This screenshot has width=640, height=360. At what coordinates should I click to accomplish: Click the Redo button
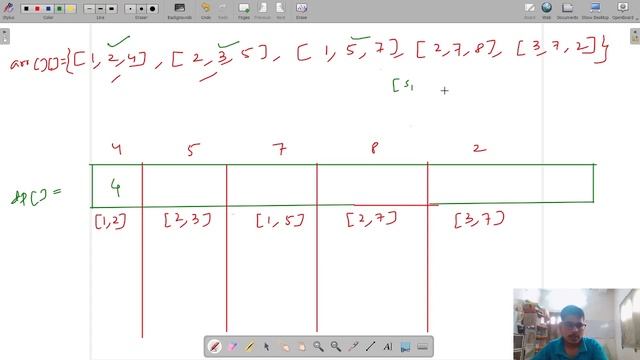pyautogui.click(x=222, y=10)
